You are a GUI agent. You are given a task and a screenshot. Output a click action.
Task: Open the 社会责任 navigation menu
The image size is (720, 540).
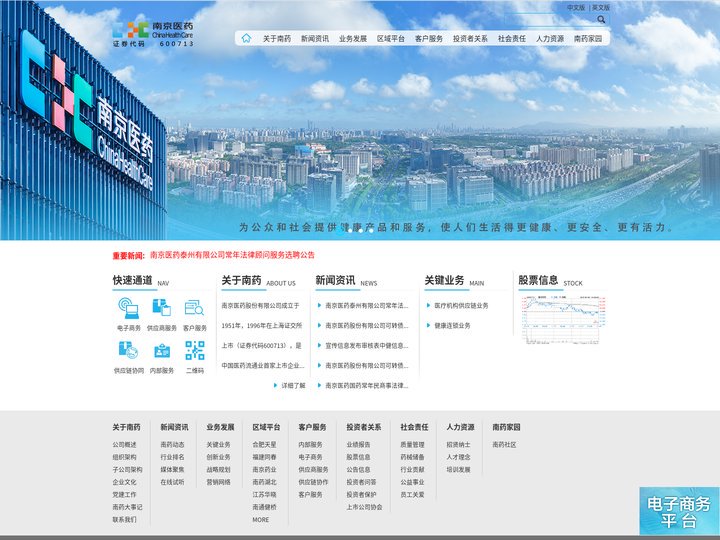tap(512, 39)
